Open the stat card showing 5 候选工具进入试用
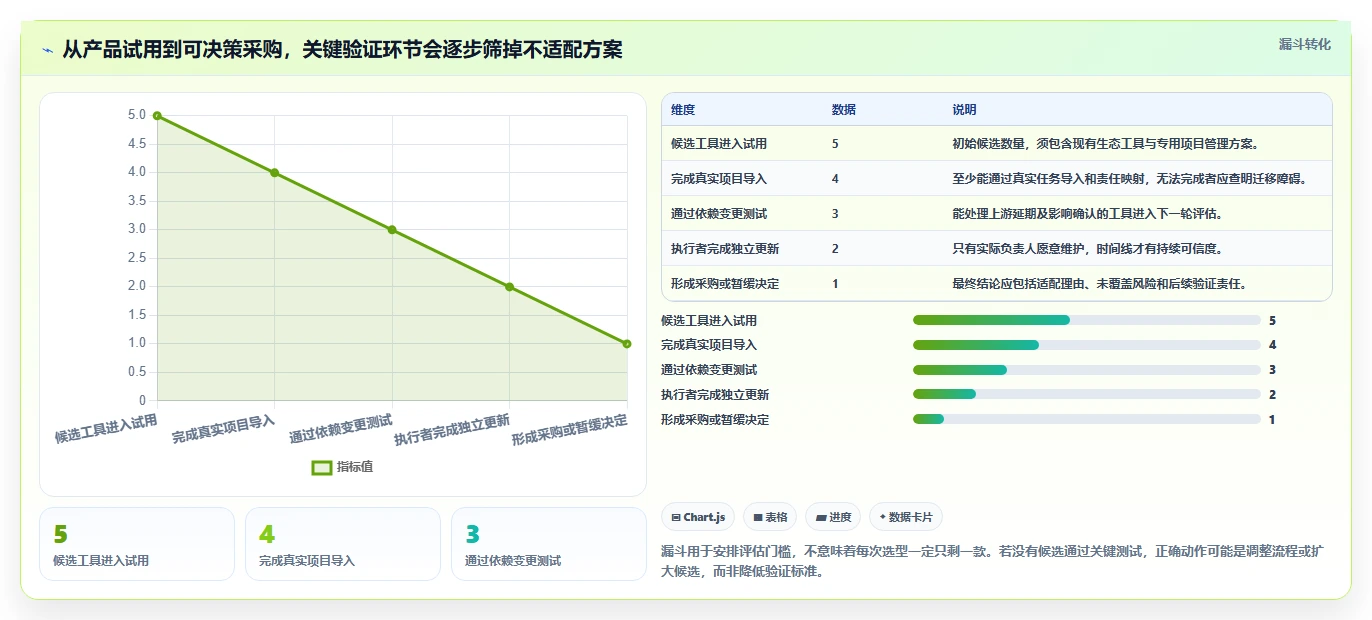The width and height of the screenshot is (1372, 620). point(137,544)
